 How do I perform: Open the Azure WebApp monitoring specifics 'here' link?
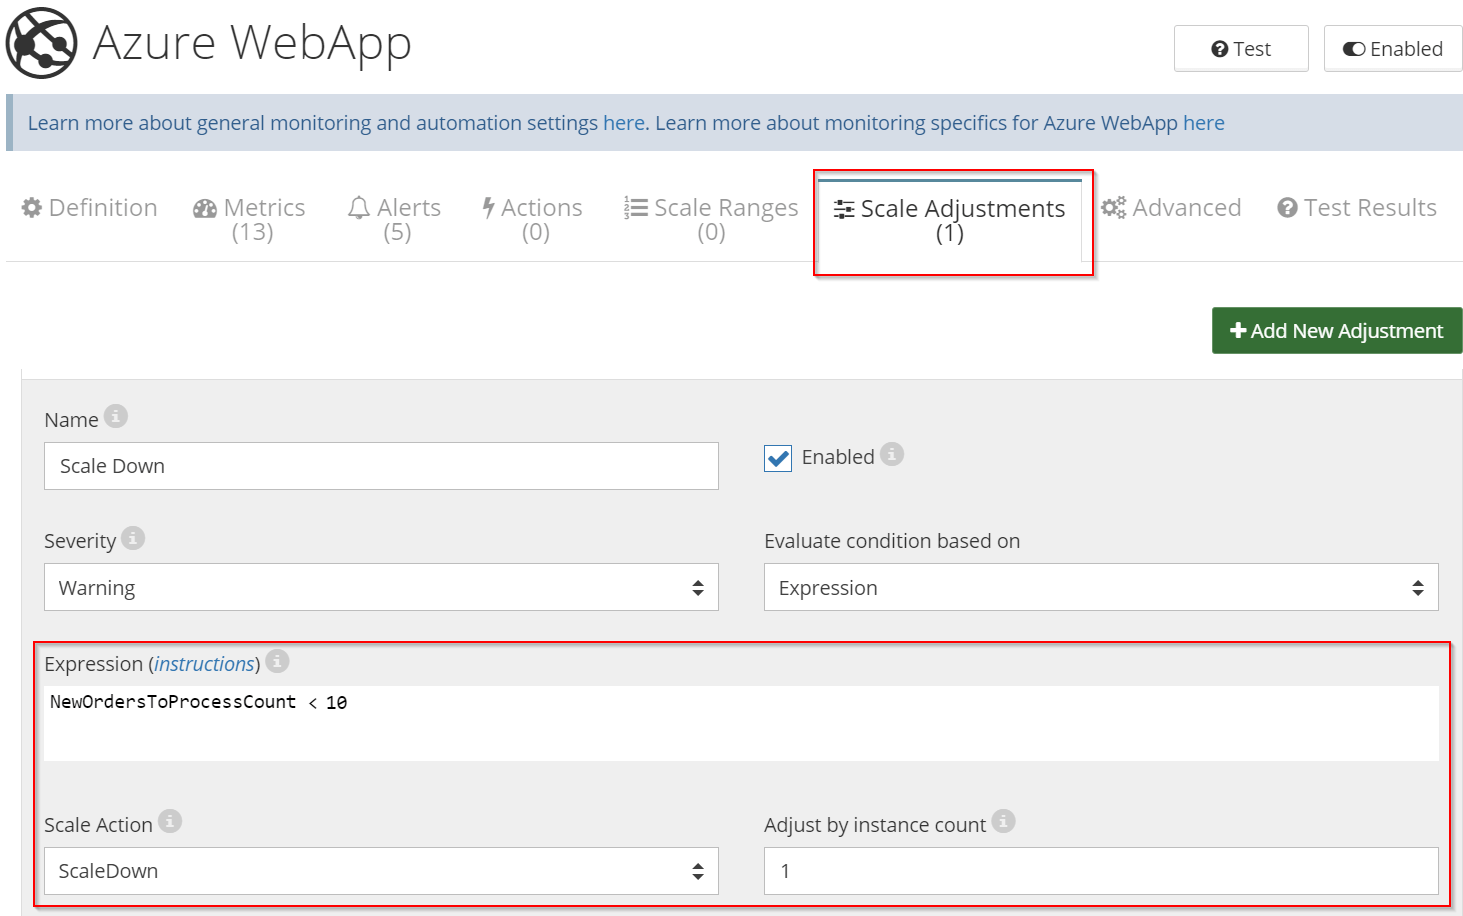[x=1204, y=123]
